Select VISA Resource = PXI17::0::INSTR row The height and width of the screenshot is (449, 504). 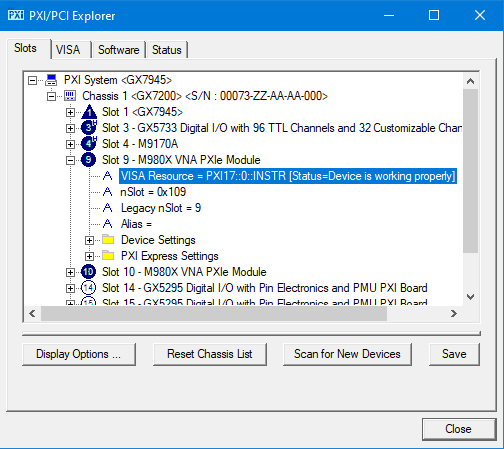click(x=288, y=176)
